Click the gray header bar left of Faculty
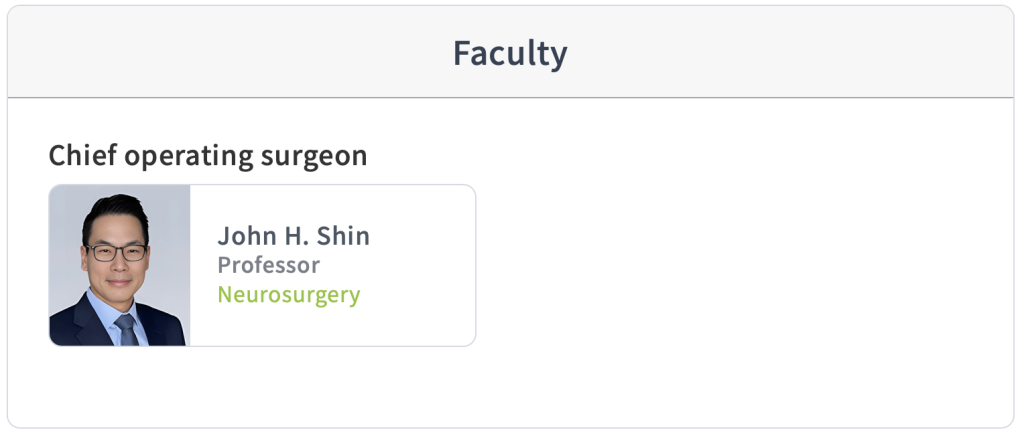This screenshot has width=1024, height=440. click(229, 52)
